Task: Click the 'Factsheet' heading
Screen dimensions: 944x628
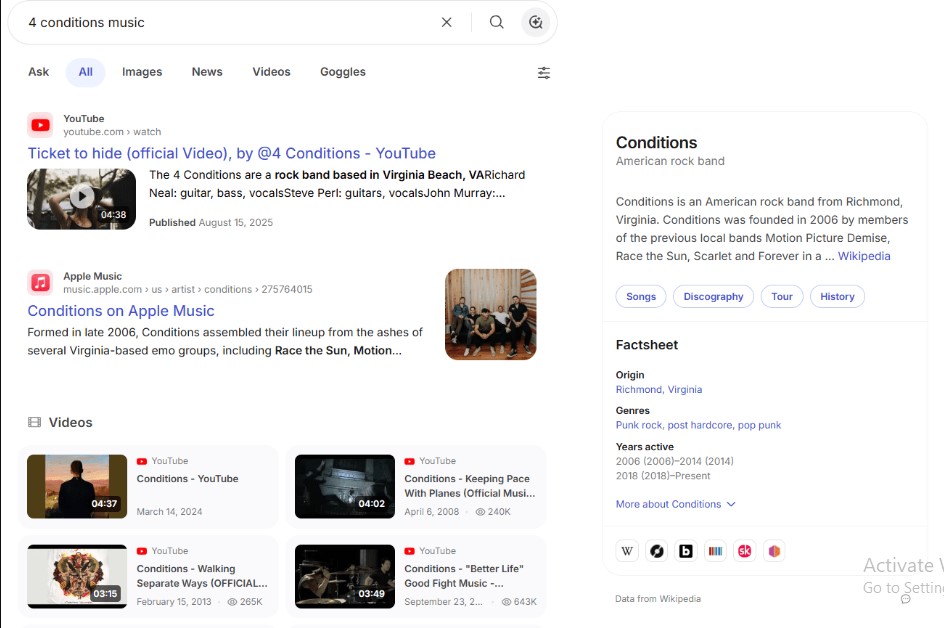Action: (647, 345)
